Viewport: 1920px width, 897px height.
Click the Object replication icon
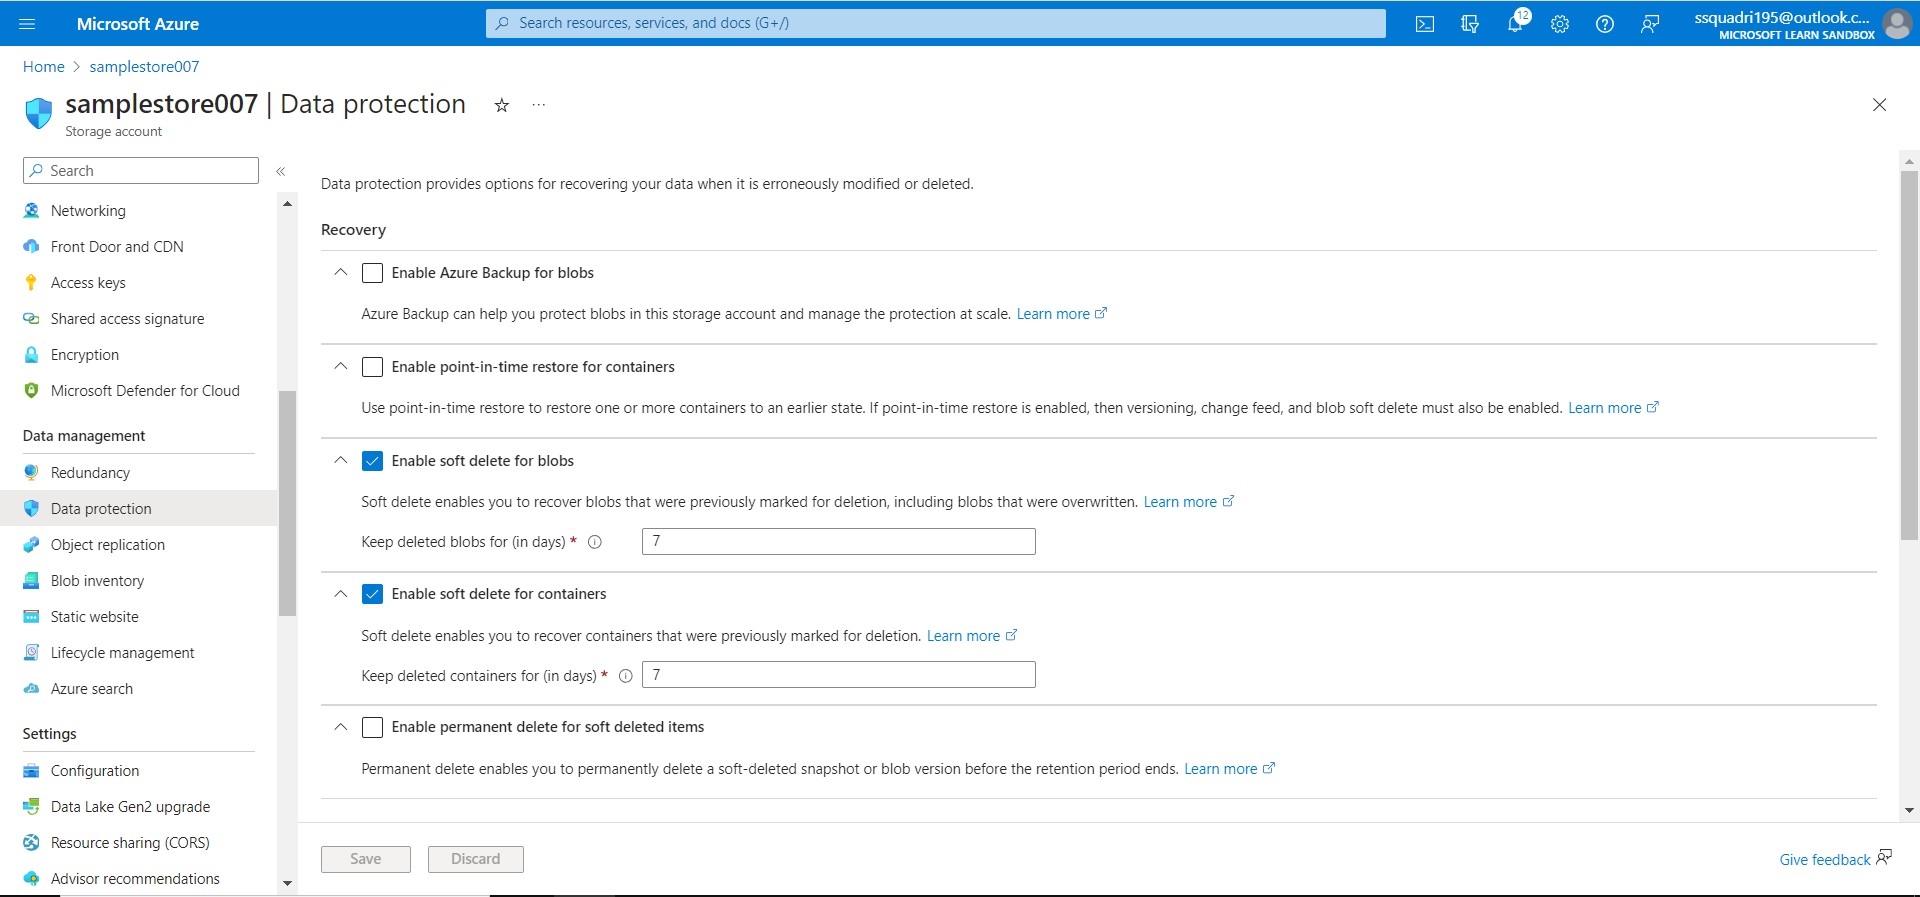(x=31, y=545)
